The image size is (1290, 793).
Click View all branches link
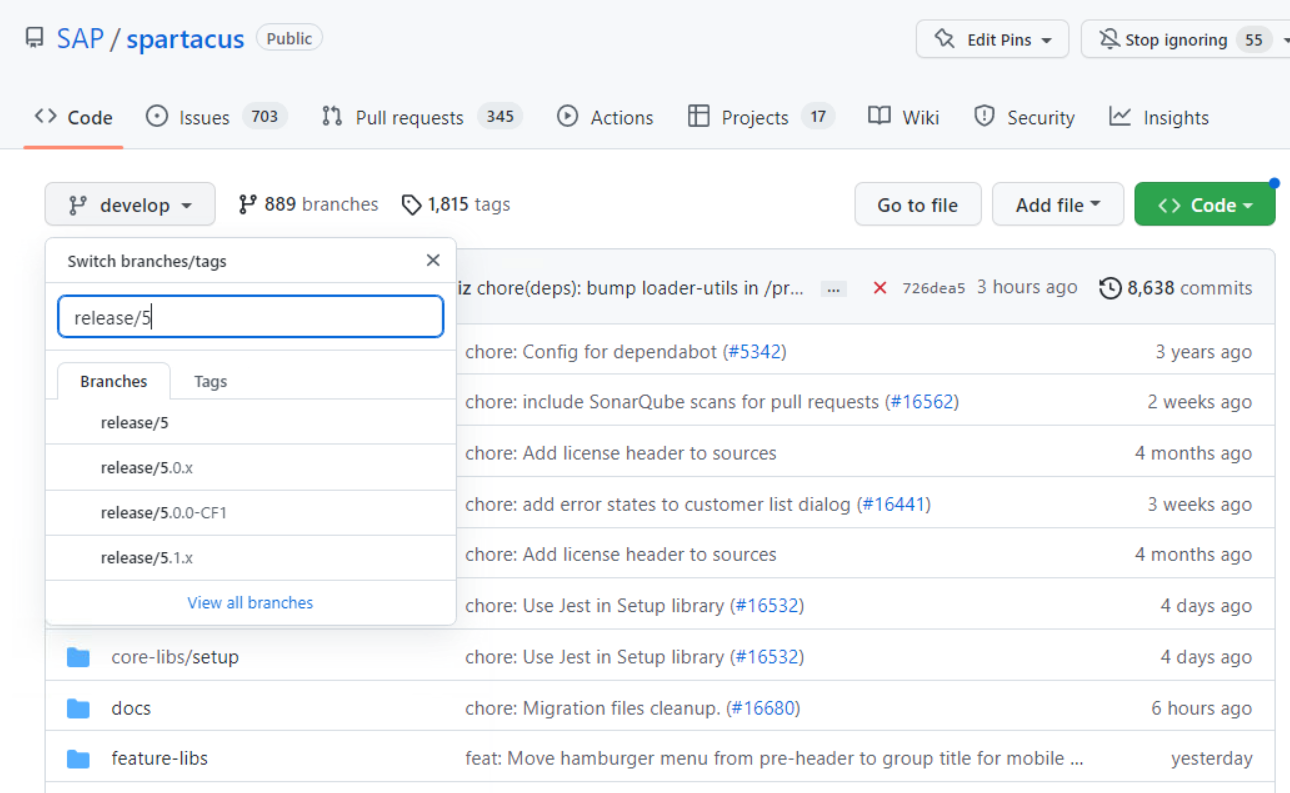[x=250, y=603]
